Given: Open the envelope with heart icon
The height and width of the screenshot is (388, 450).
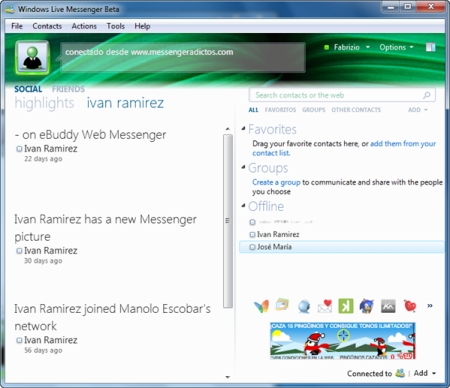Looking at the screenshot, I should coord(325,306).
